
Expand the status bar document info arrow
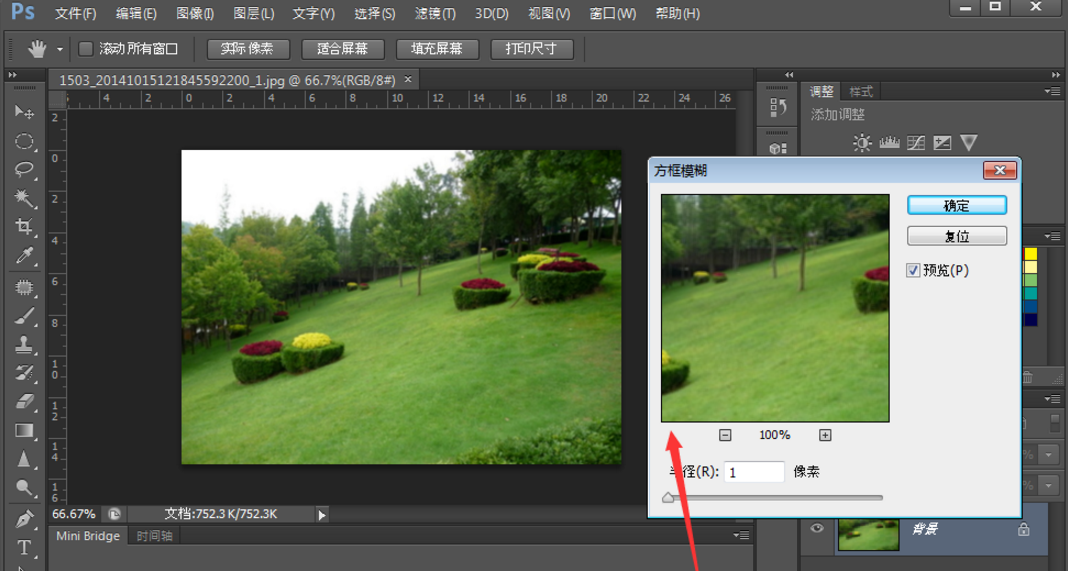tap(322, 514)
